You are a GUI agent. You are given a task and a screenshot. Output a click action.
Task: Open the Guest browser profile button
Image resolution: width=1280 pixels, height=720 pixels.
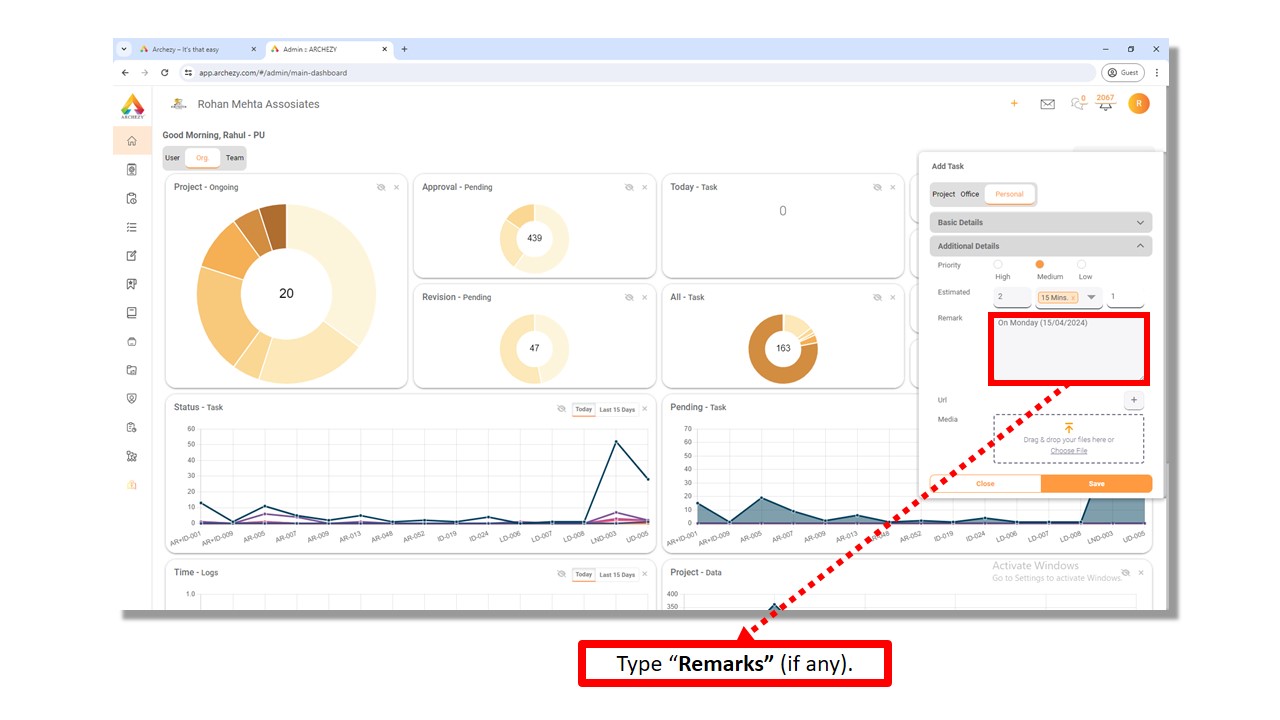coord(1123,73)
